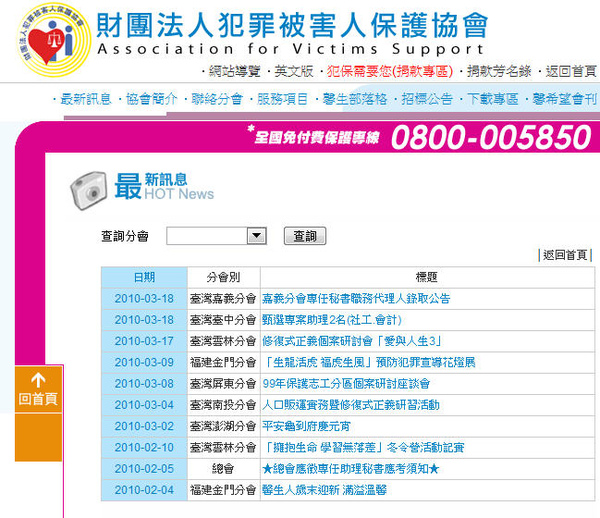Open 嘉義分會專任秘書職務代理人錄取公告 news

tap(356, 299)
